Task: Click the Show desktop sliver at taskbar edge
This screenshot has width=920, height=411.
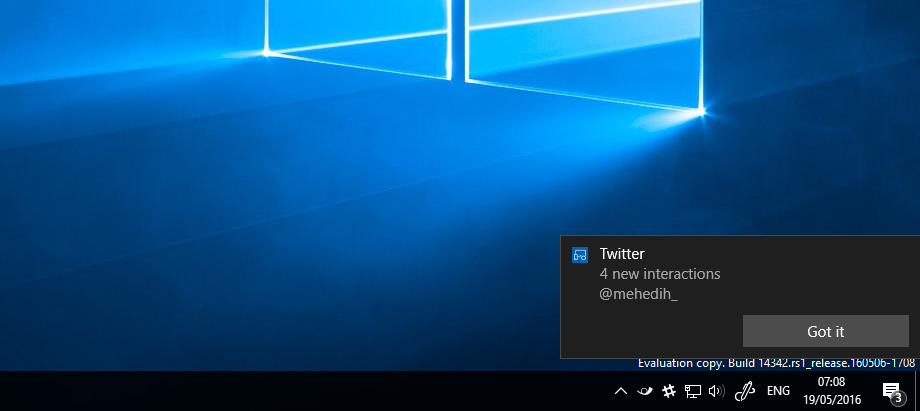Action: point(917,391)
